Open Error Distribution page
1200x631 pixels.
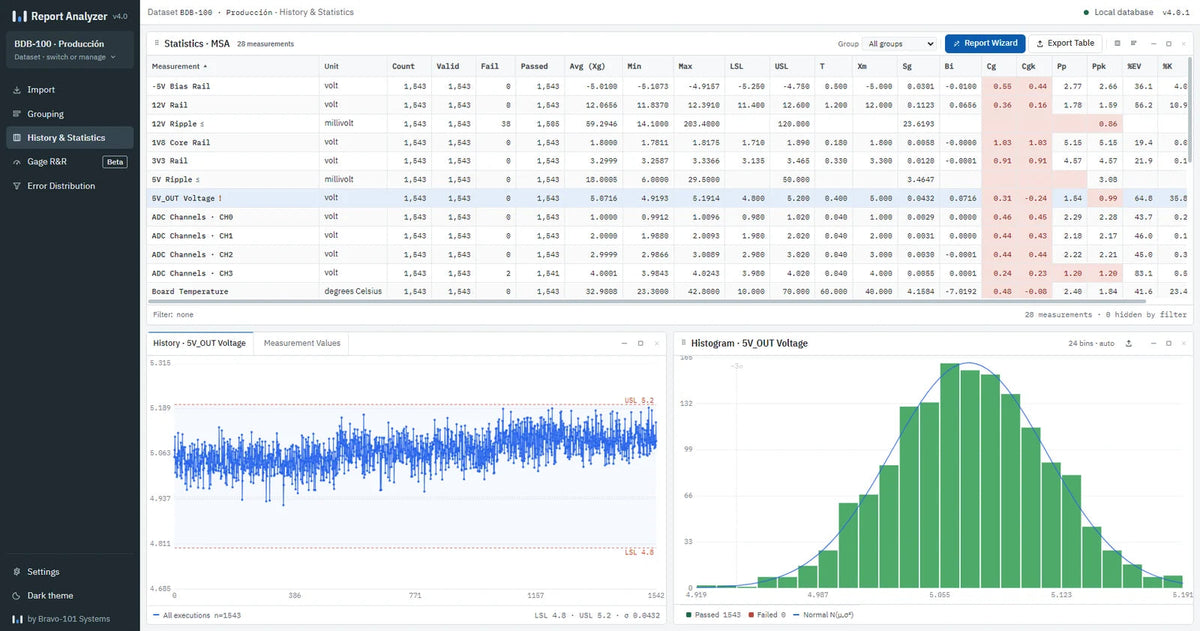click(x=69, y=186)
